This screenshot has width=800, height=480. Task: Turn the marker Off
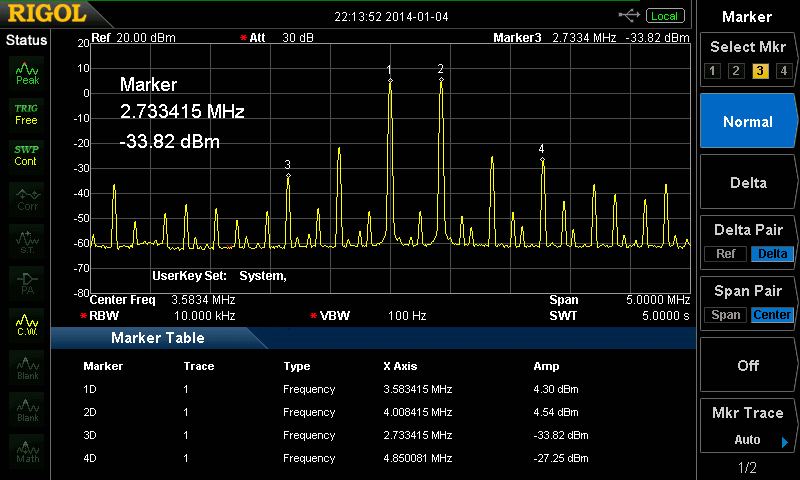point(747,366)
